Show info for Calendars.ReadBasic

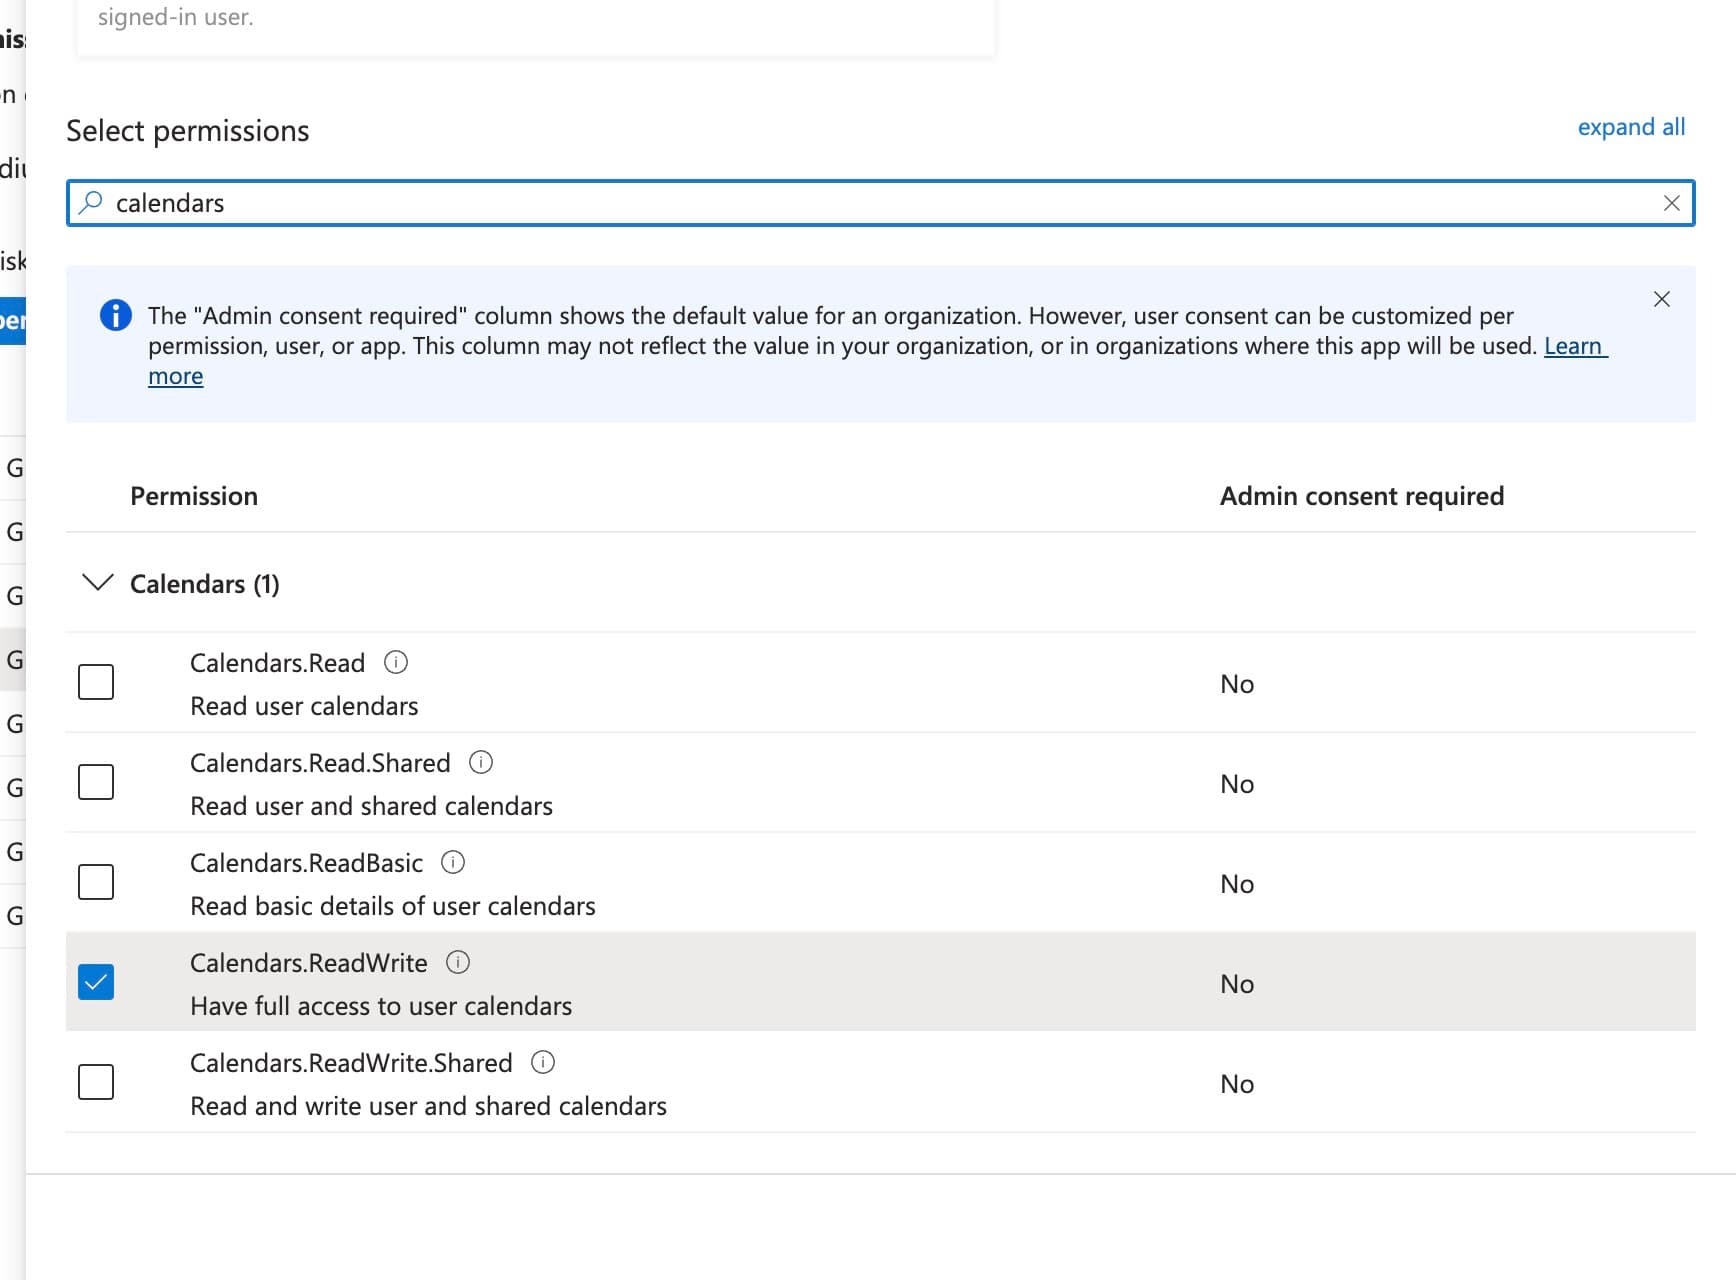(x=453, y=862)
